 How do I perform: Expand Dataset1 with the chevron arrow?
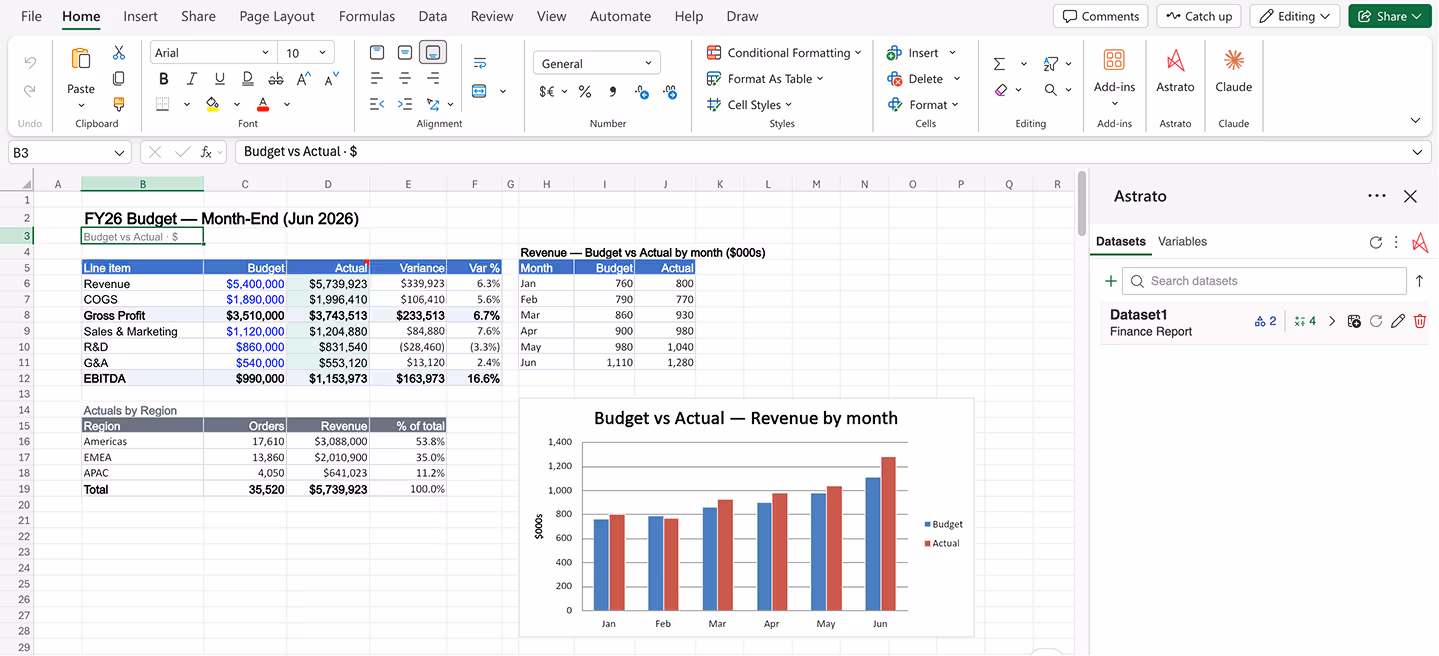1332,321
